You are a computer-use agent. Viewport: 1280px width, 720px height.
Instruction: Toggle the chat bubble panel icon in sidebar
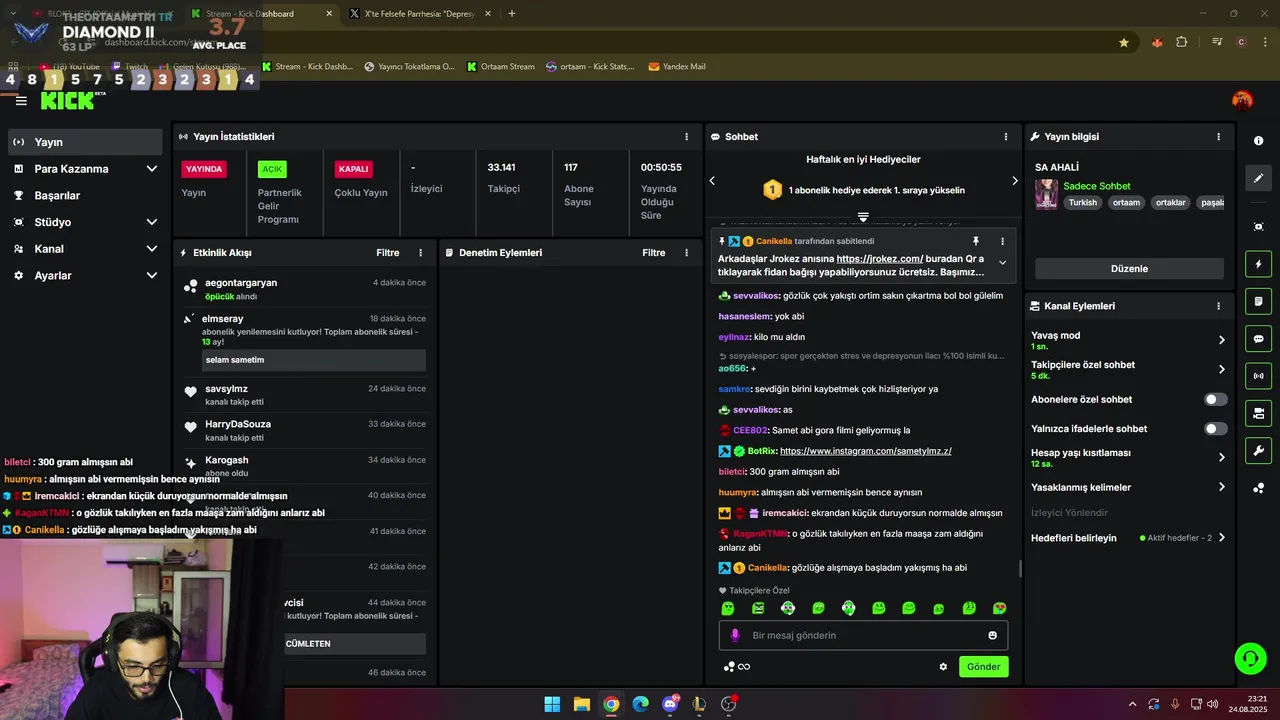pyautogui.click(x=1258, y=339)
